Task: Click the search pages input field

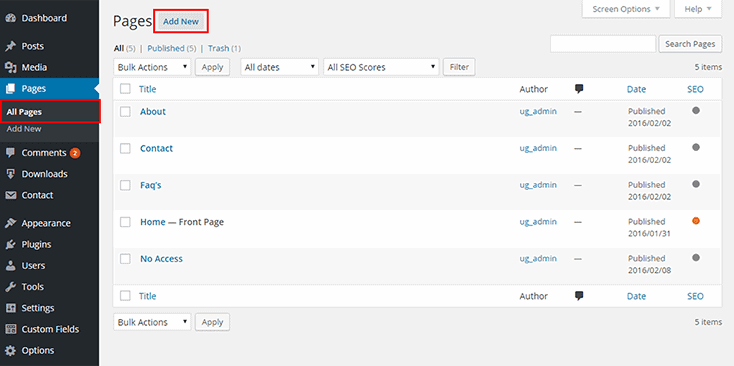Action: click(603, 44)
